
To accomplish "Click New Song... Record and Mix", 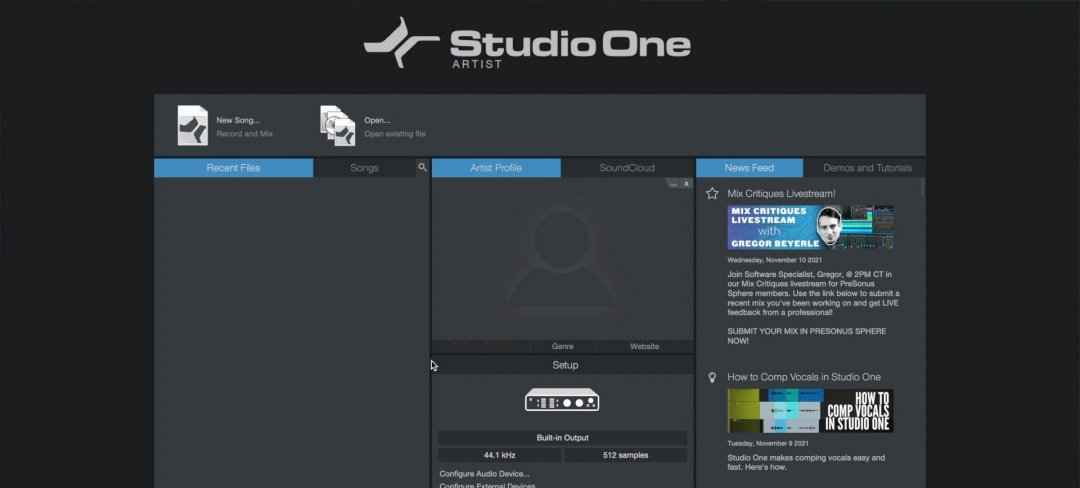I will coord(245,127).
